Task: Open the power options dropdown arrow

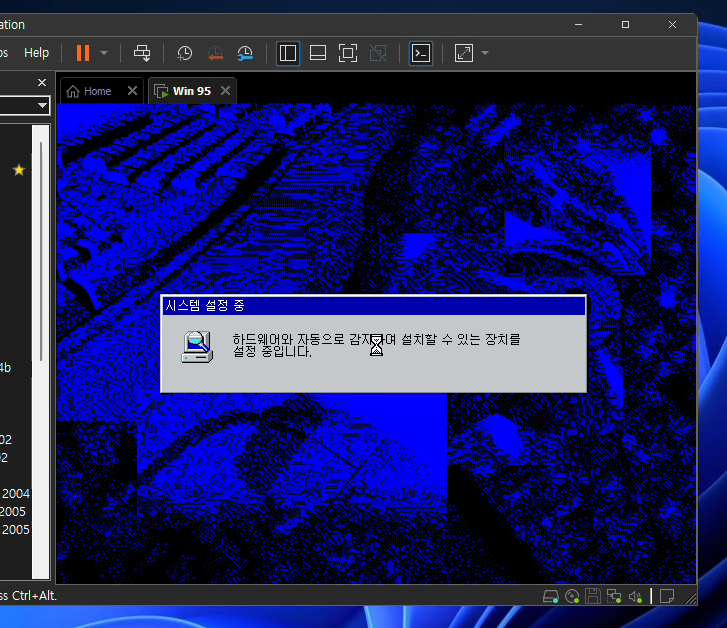Action: 104,53
